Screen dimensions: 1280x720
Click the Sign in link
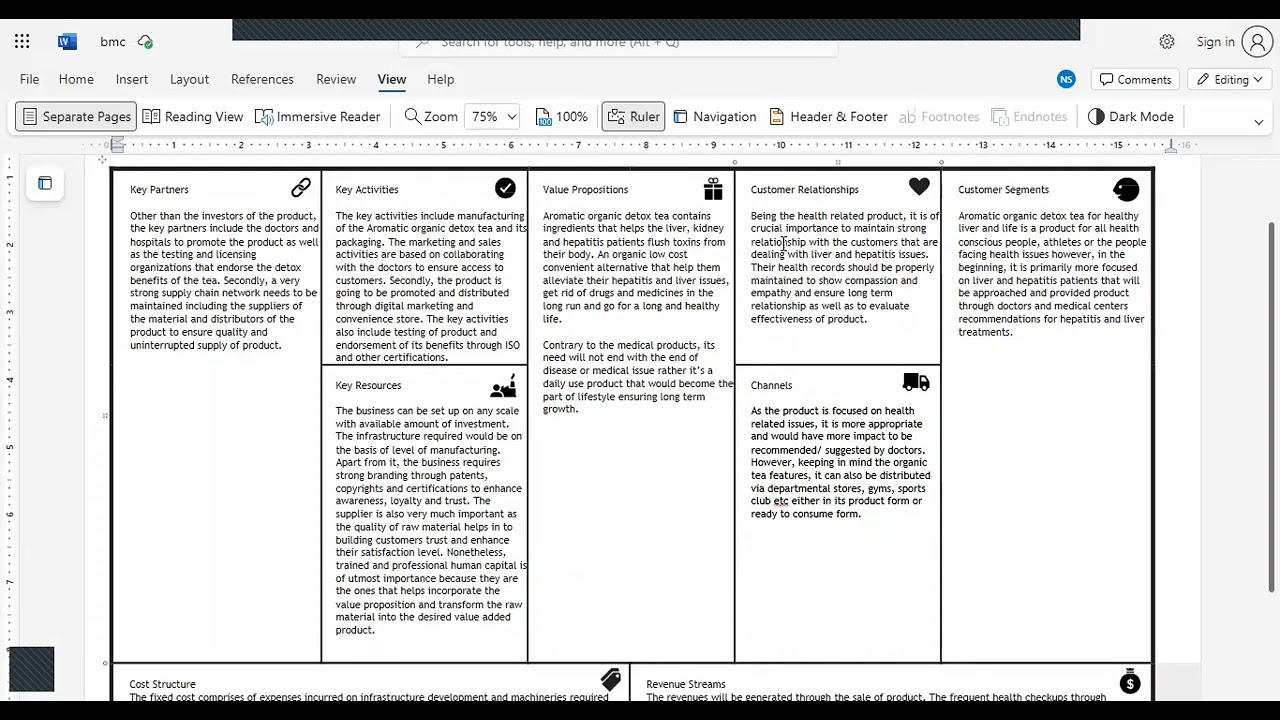[x=1216, y=42]
